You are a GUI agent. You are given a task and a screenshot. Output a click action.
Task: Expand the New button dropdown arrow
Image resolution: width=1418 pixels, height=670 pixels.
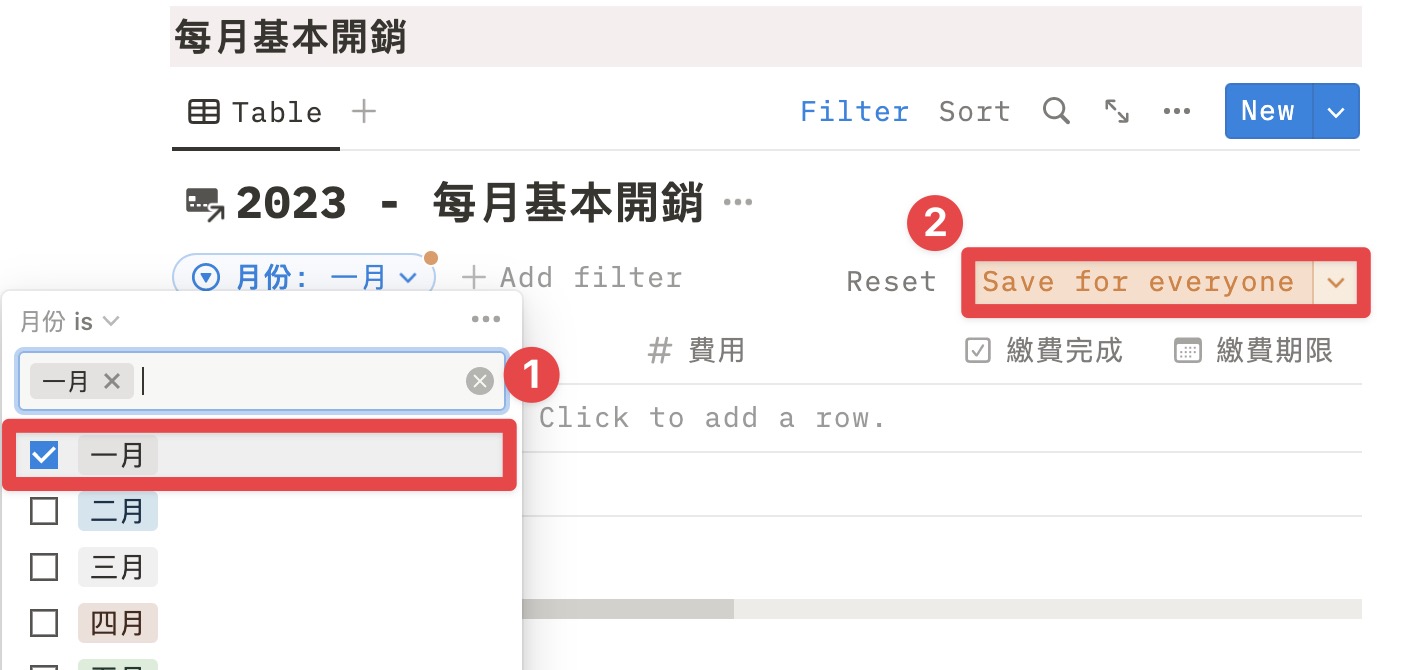click(x=1336, y=111)
